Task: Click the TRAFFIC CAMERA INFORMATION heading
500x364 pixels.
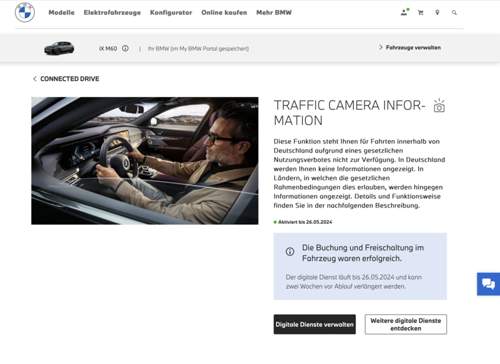Action: 350,113
